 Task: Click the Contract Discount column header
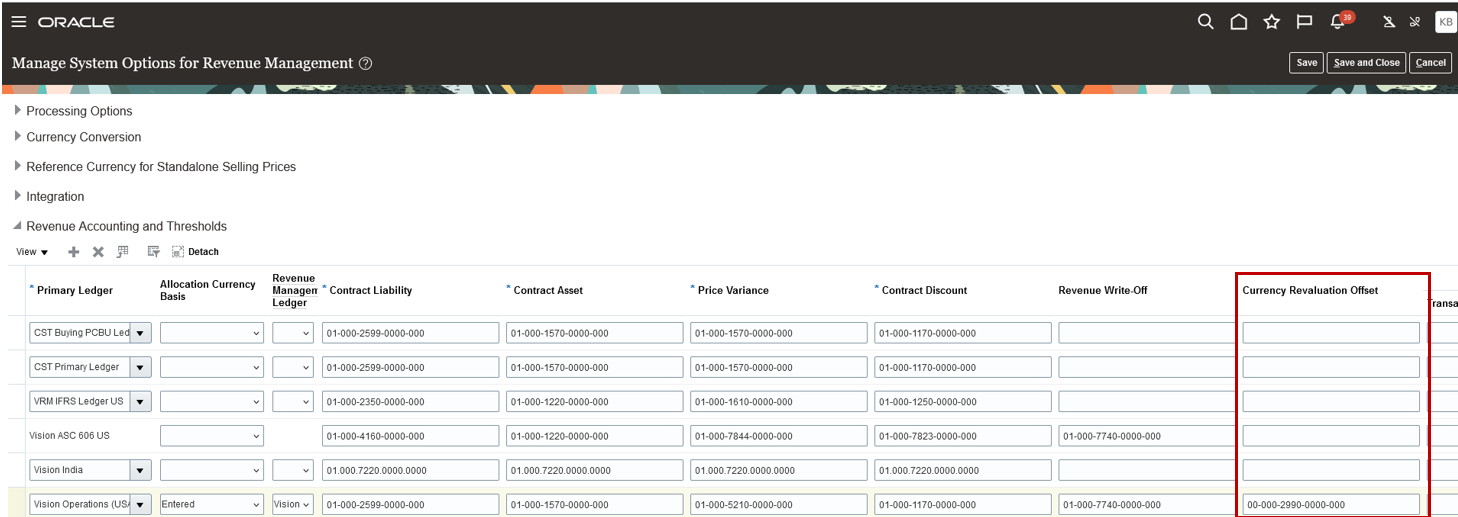924,290
